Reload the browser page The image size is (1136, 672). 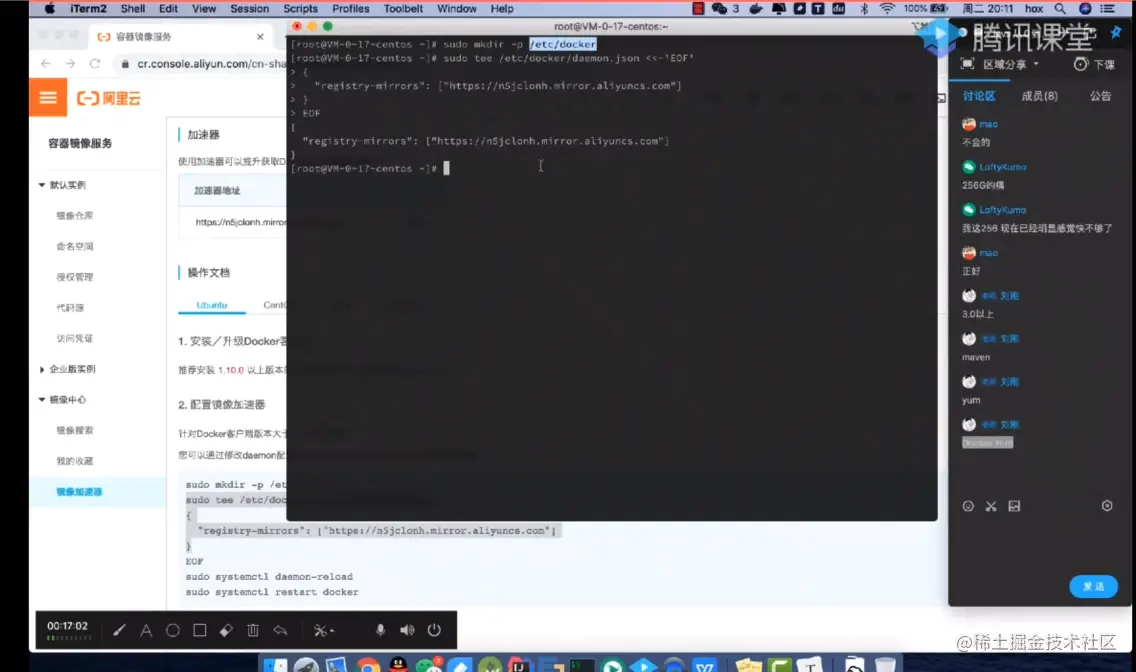point(95,64)
